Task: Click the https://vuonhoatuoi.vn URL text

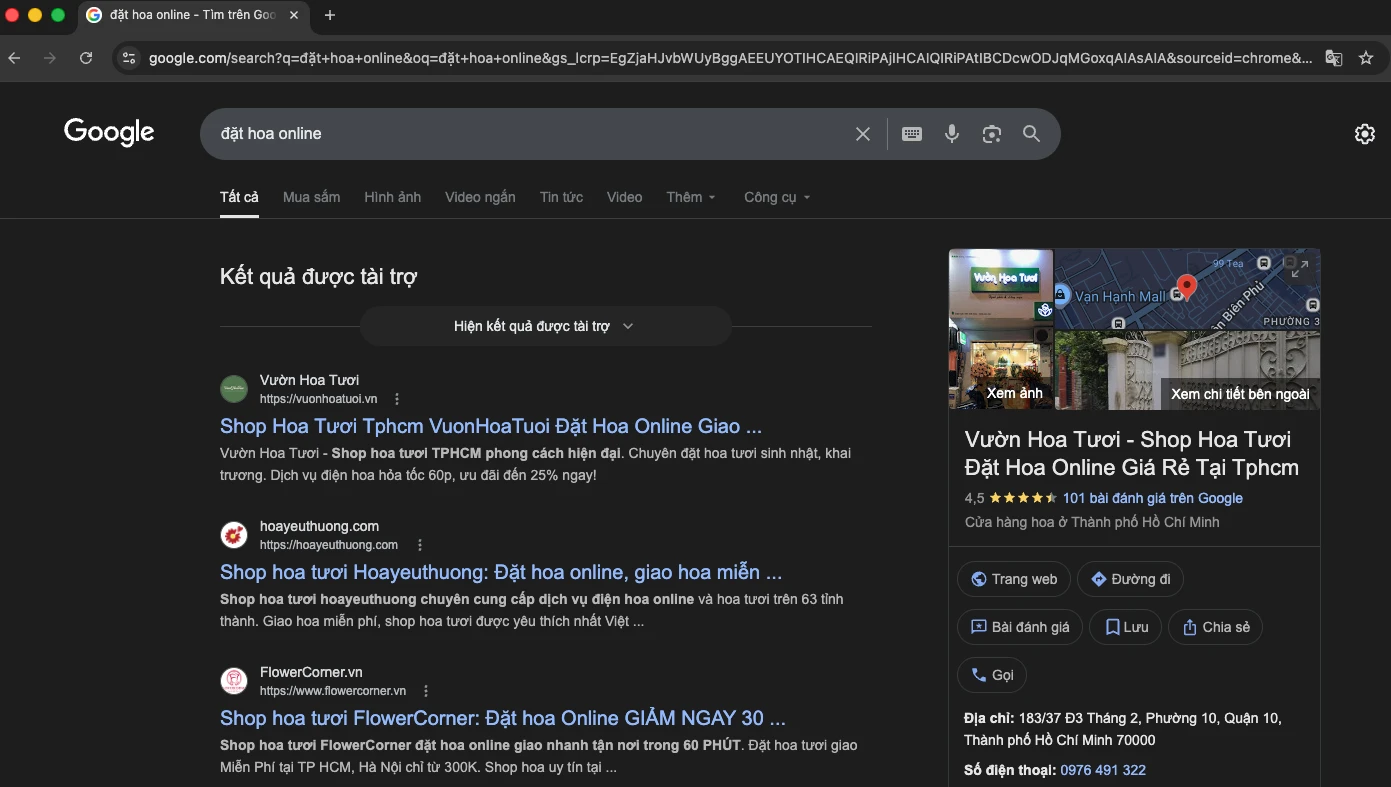Action: point(319,399)
